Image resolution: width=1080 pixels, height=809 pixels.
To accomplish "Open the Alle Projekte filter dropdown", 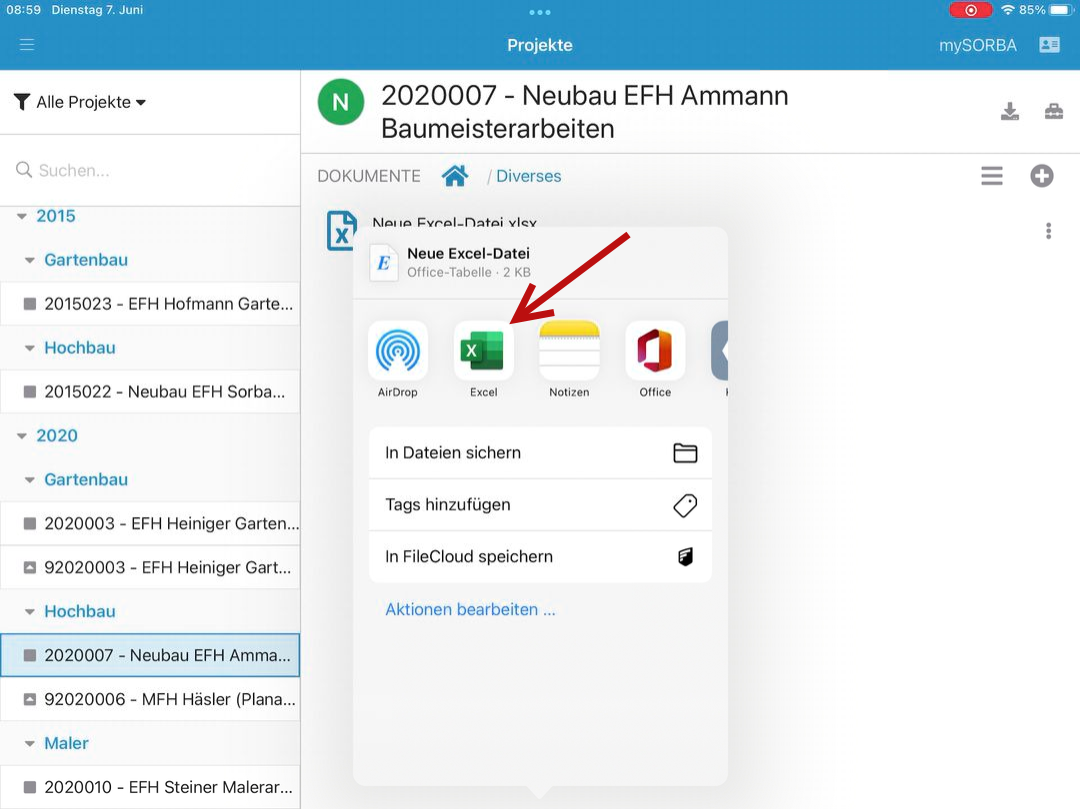I will [82, 102].
